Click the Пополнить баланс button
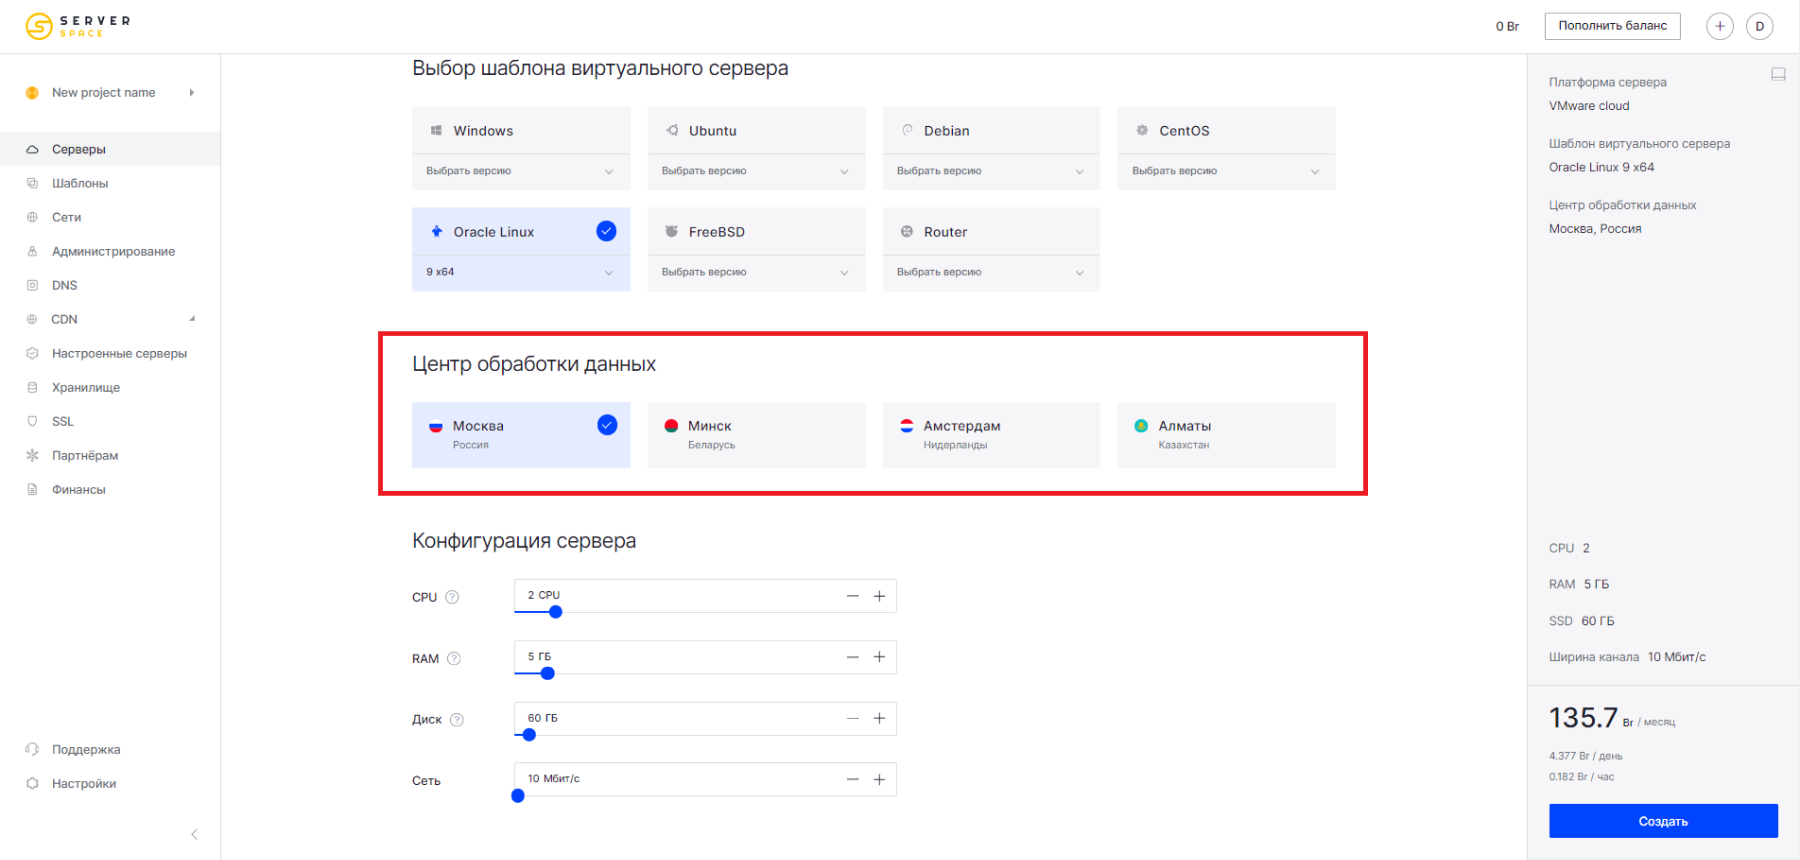The width and height of the screenshot is (1800, 860). [1612, 26]
